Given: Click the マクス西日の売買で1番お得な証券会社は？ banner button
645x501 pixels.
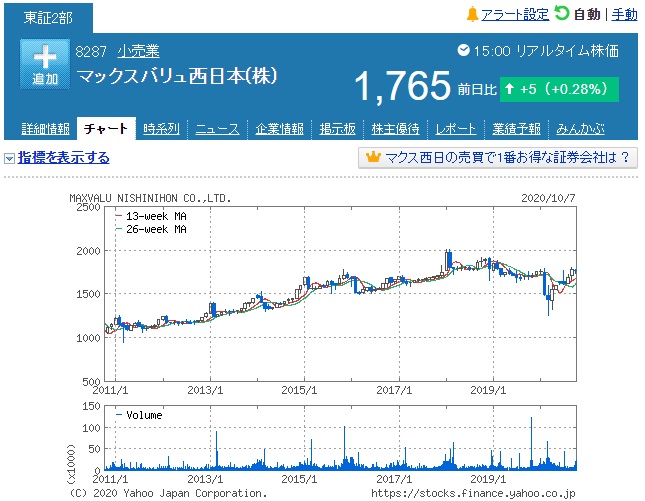Looking at the screenshot, I should [x=498, y=158].
